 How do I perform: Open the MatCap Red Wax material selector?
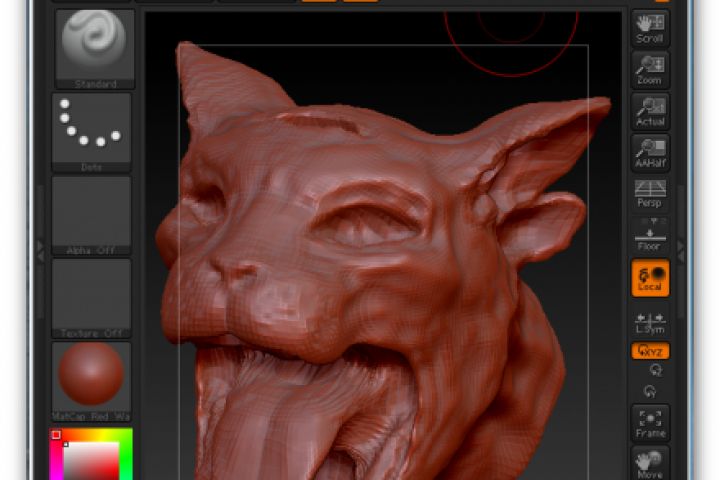(x=91, y=382)
